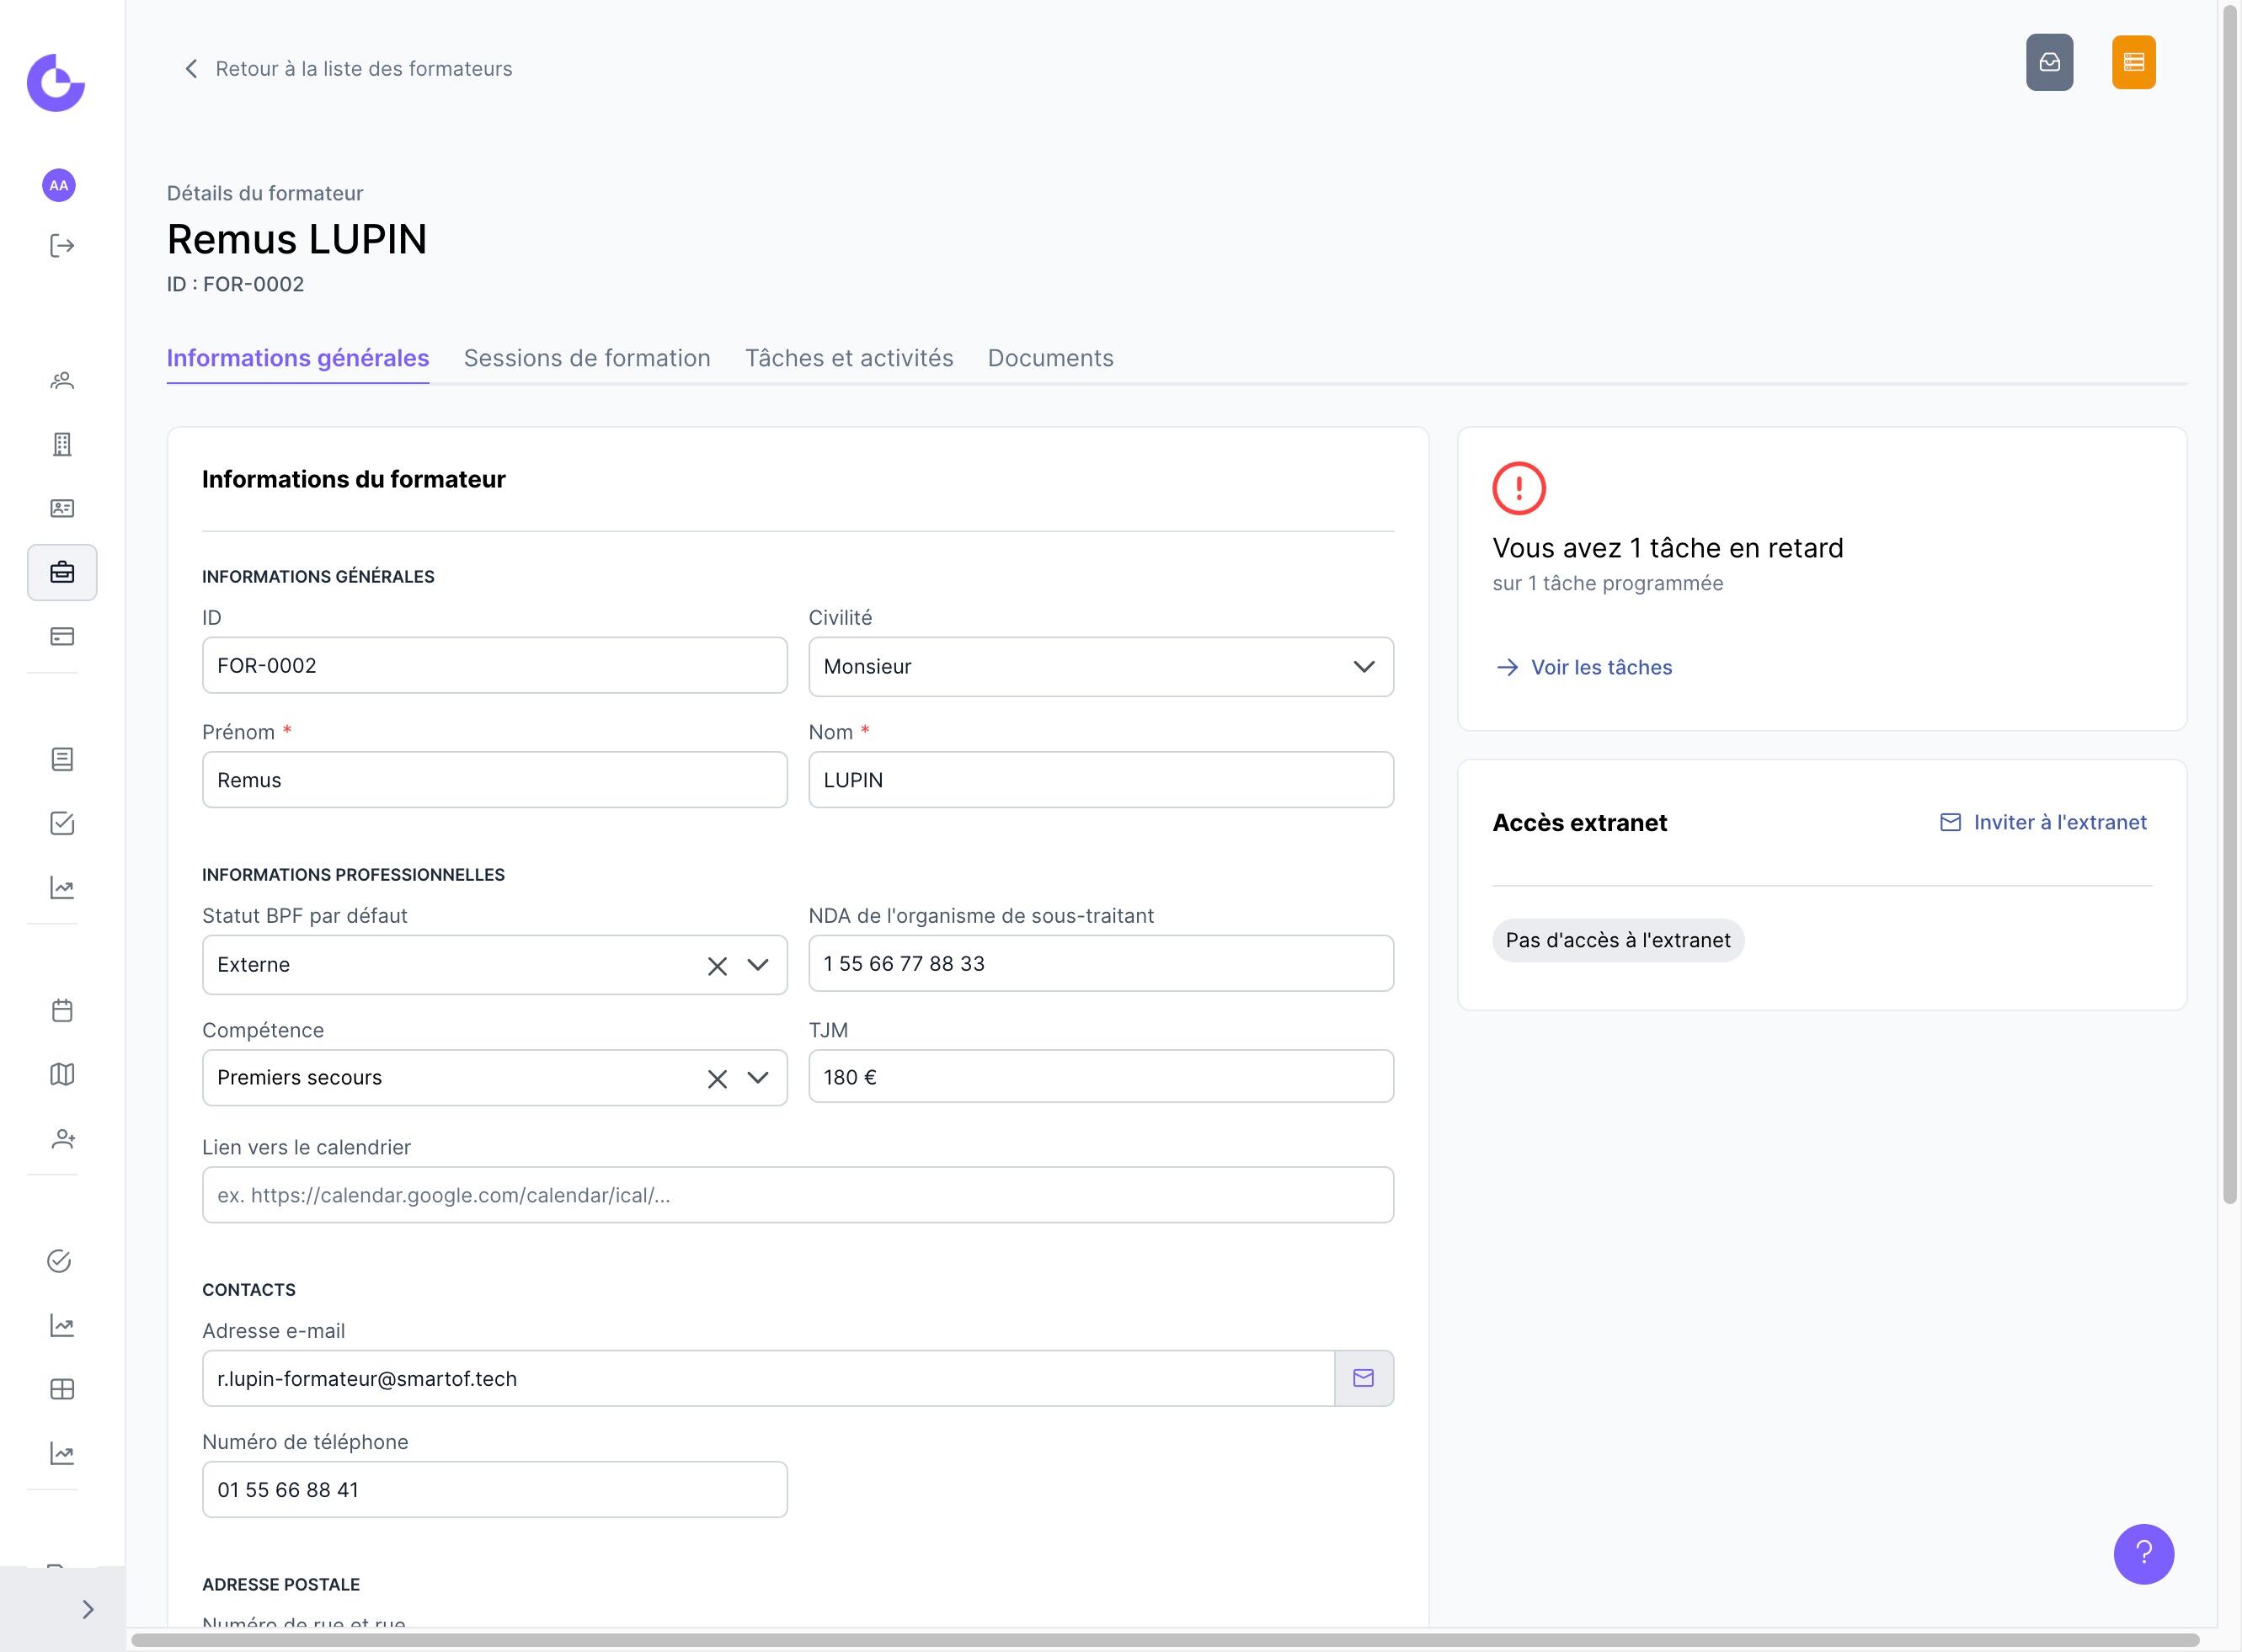2242x1652 pixels.
Task: Open the briefcase trainers icon in sidebar
Action: pyautogui.click(x=62, y=572)
